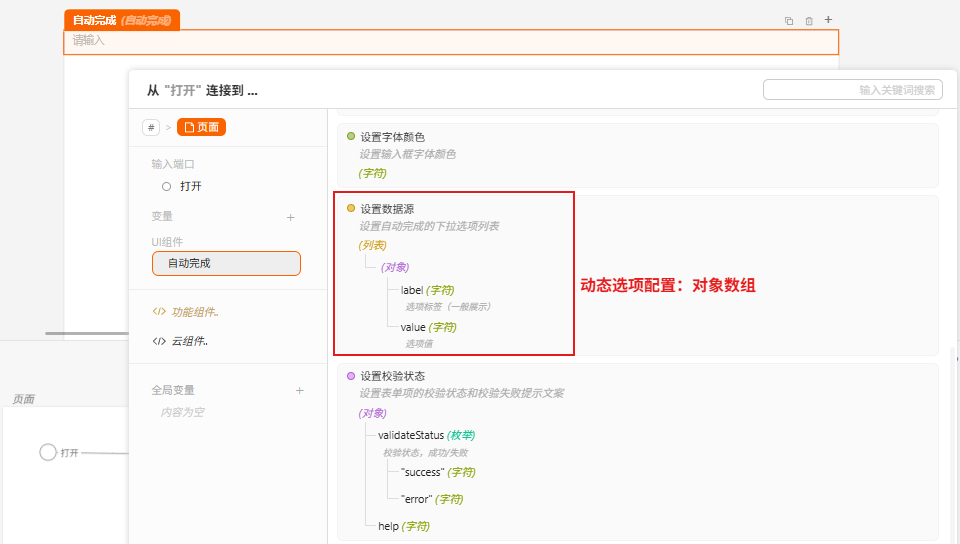Screen dimensions: 960x544
Task: Click the (对象) type under 设置校验状态
Action: 373,414
